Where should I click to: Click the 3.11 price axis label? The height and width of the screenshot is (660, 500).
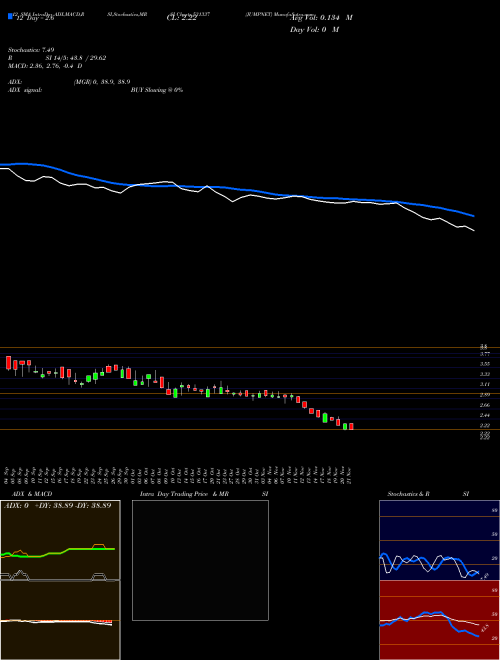pyautogui.click(x=485, y=384)
